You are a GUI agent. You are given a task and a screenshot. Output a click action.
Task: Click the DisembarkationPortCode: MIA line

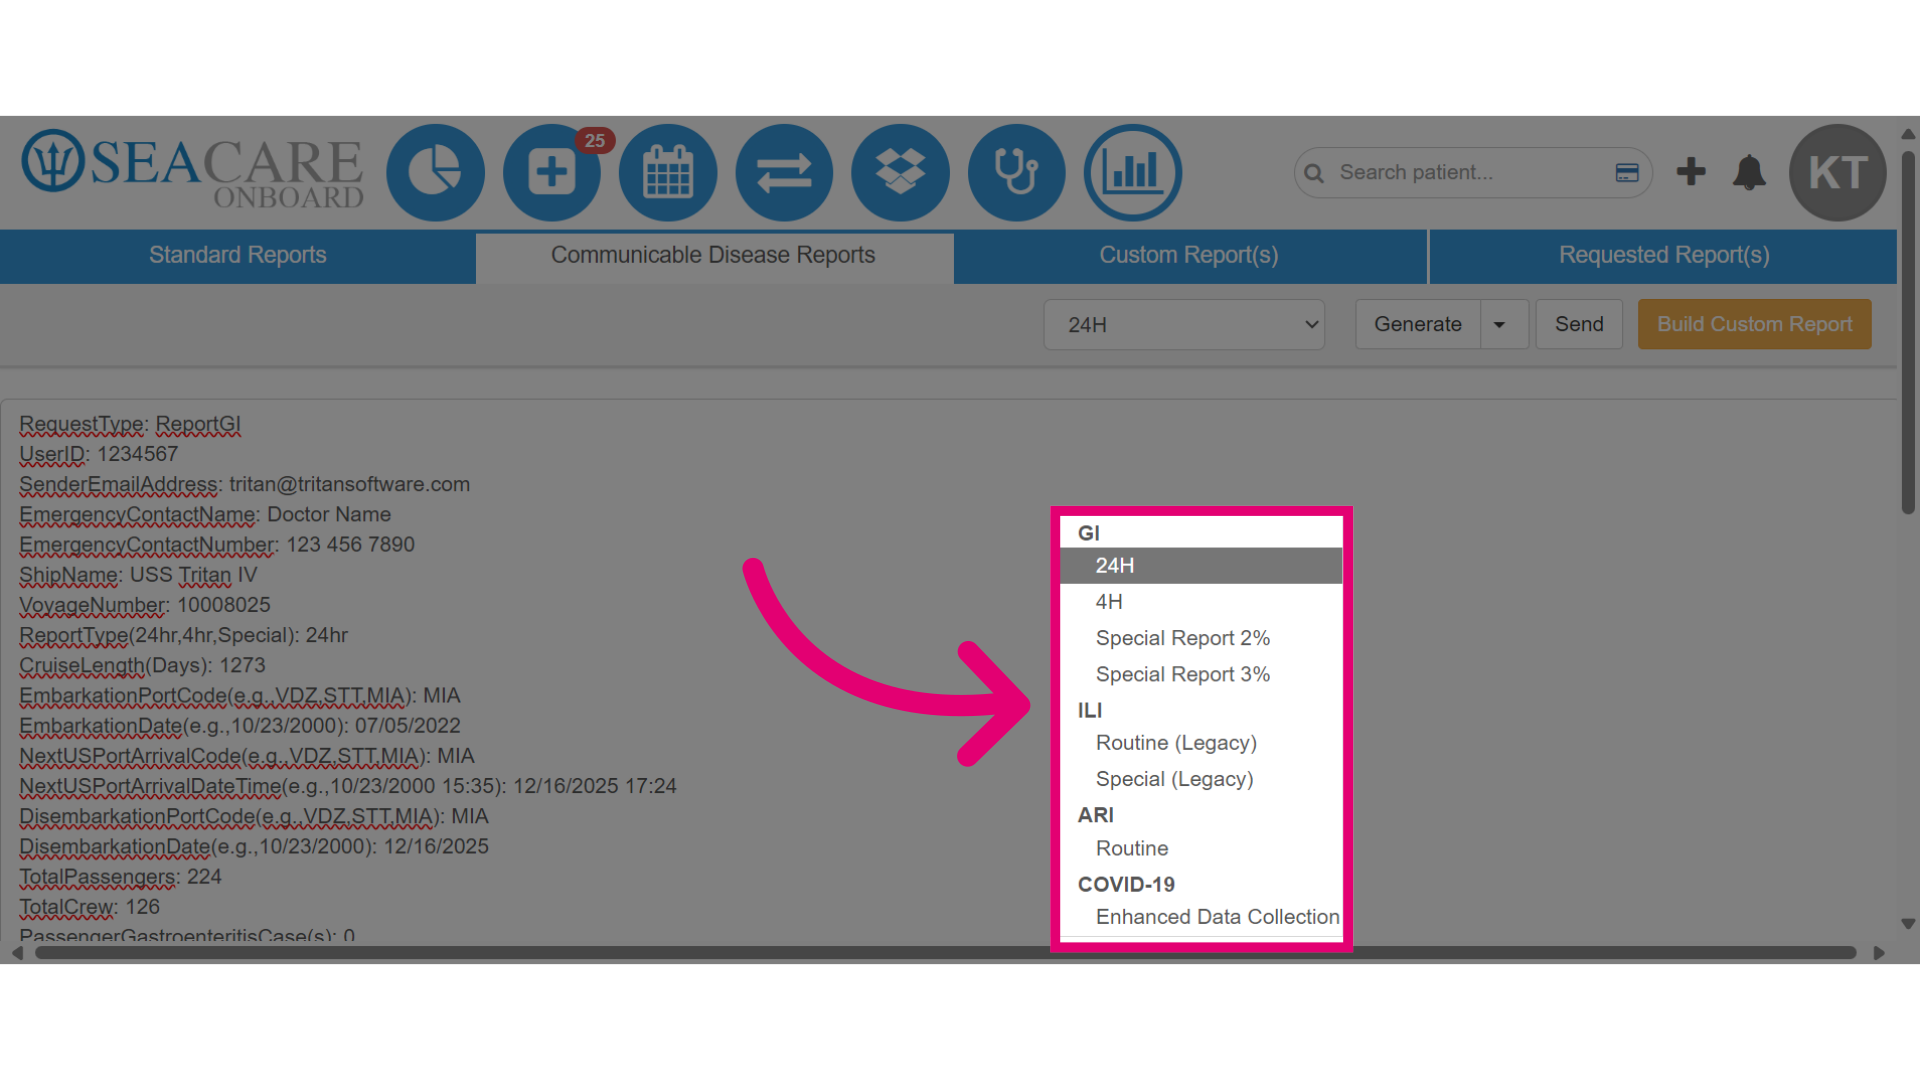[254, 817]
